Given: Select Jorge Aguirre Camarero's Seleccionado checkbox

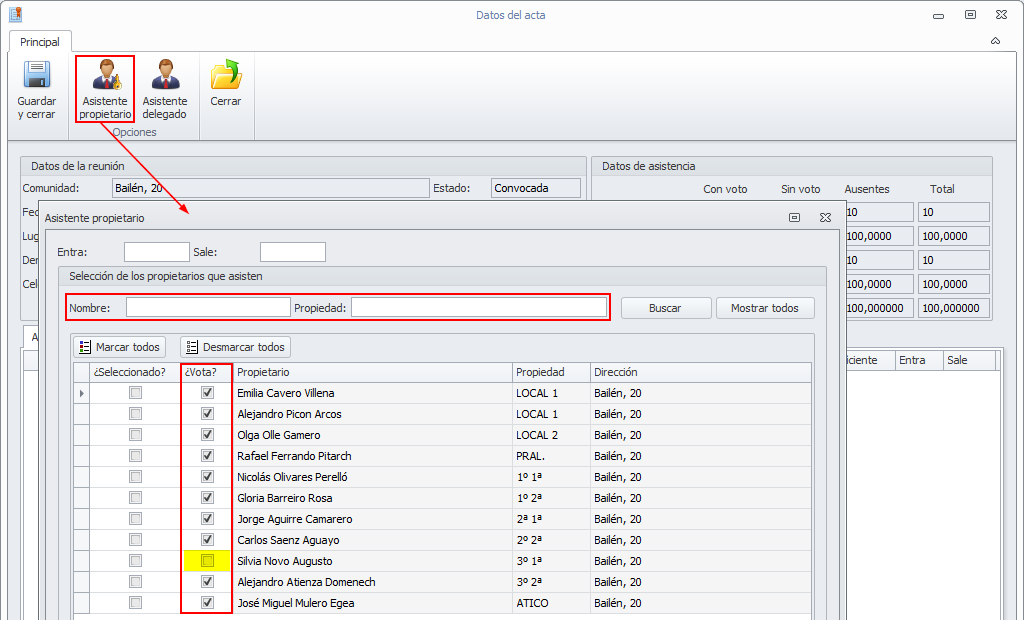Looking at the screenshot, I should [x=135, y=519].
